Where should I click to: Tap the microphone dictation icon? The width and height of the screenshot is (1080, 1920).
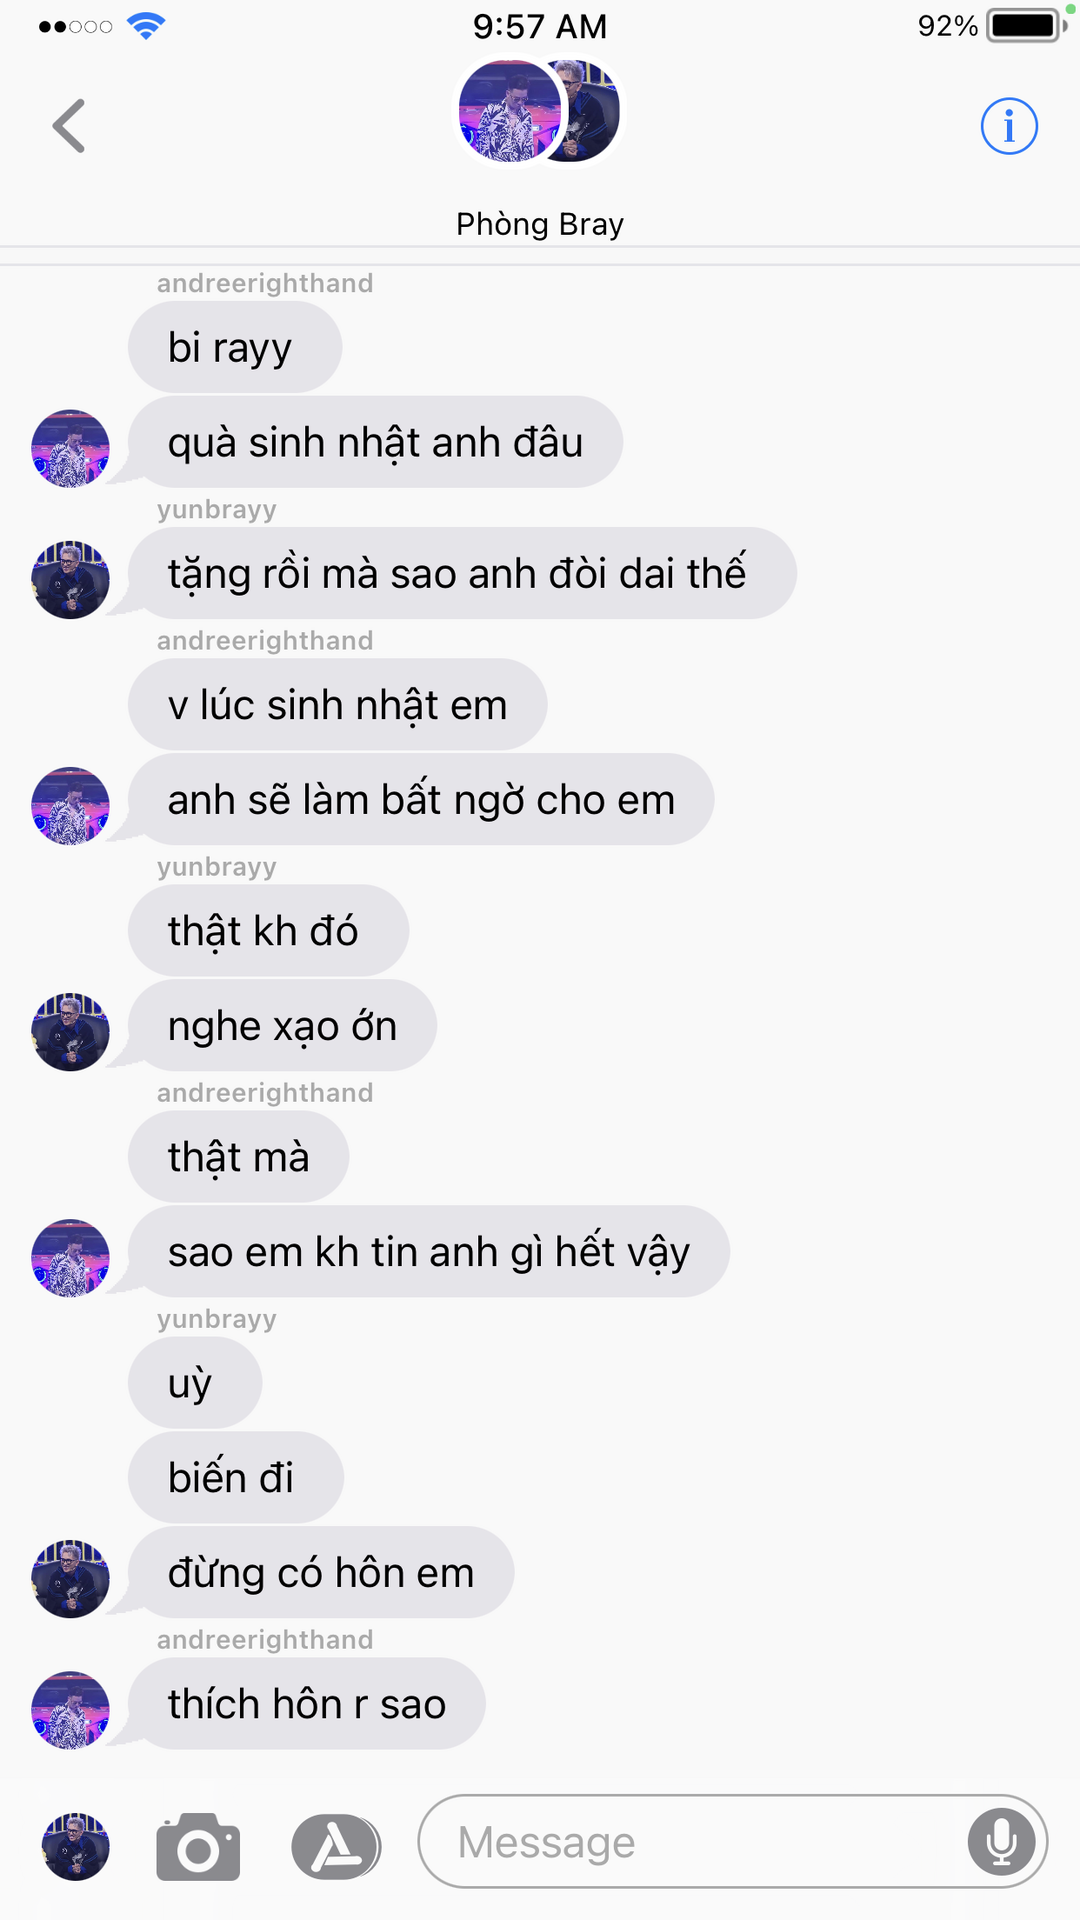tap(1001, 1841)
